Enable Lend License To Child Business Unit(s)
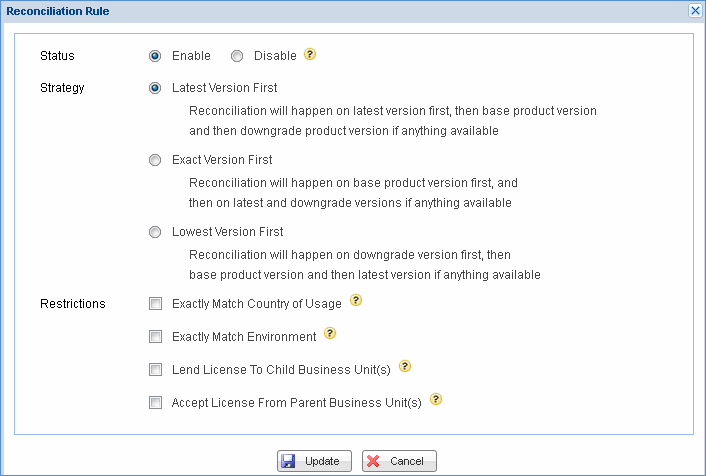Image resolution: width=706 pixels, height=476 pixels. click(155, 370)
